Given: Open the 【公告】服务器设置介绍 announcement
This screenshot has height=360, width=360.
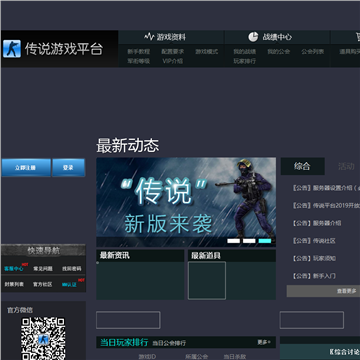Looking at the screenshot, I should point(325,188).
